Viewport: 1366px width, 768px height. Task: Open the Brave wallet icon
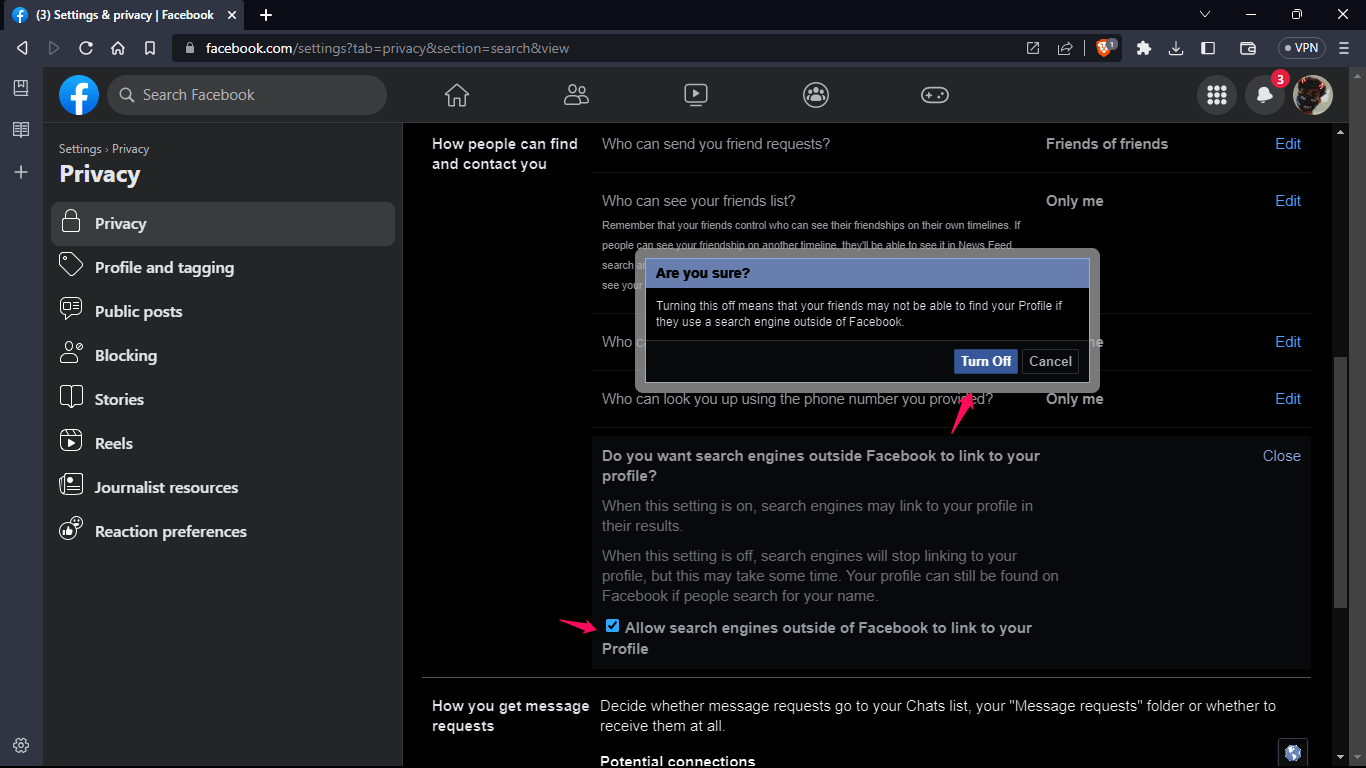pyautogui.click(x=1248, y=48)
